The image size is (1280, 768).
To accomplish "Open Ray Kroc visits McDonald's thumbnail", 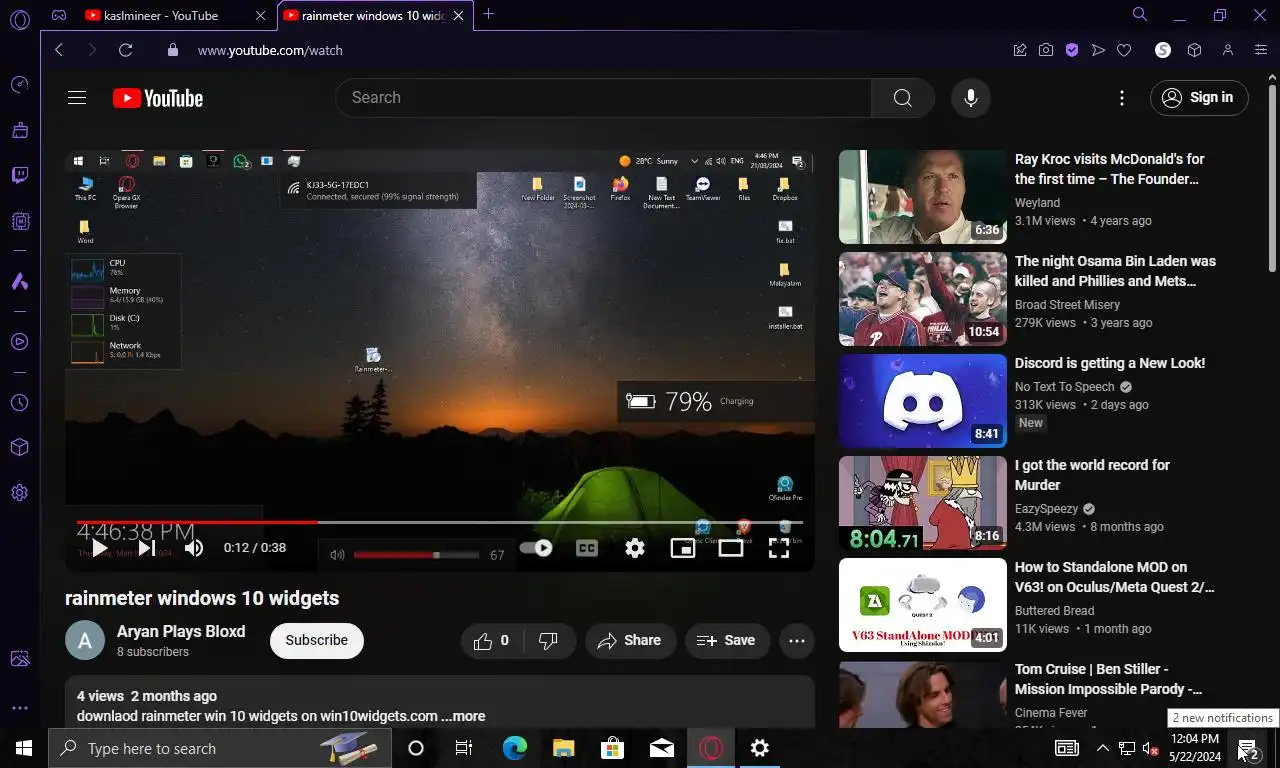I will pos(923,197).
